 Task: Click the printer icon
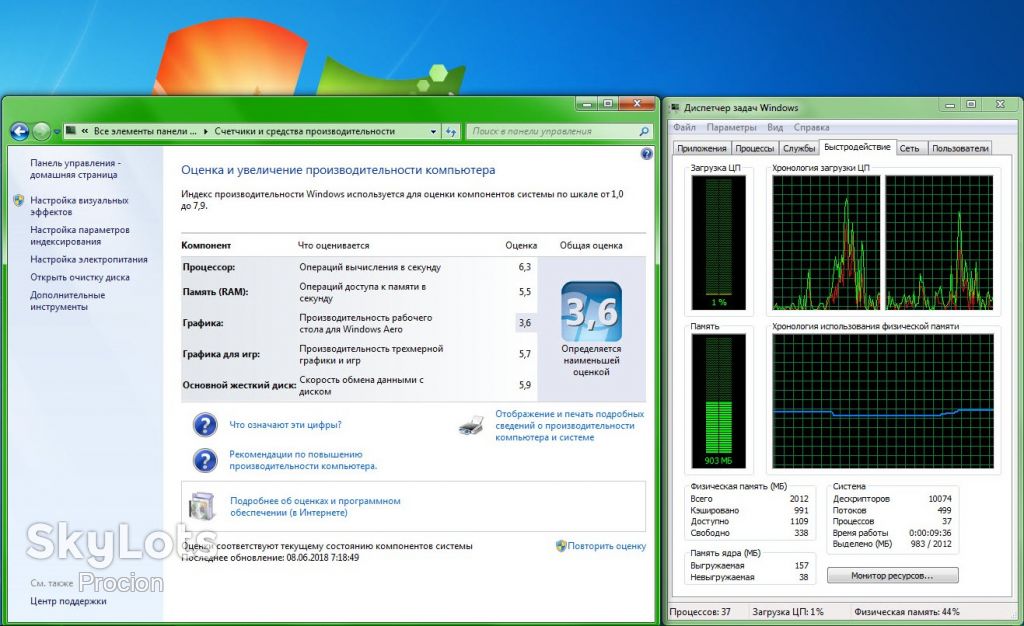point(472,426)
